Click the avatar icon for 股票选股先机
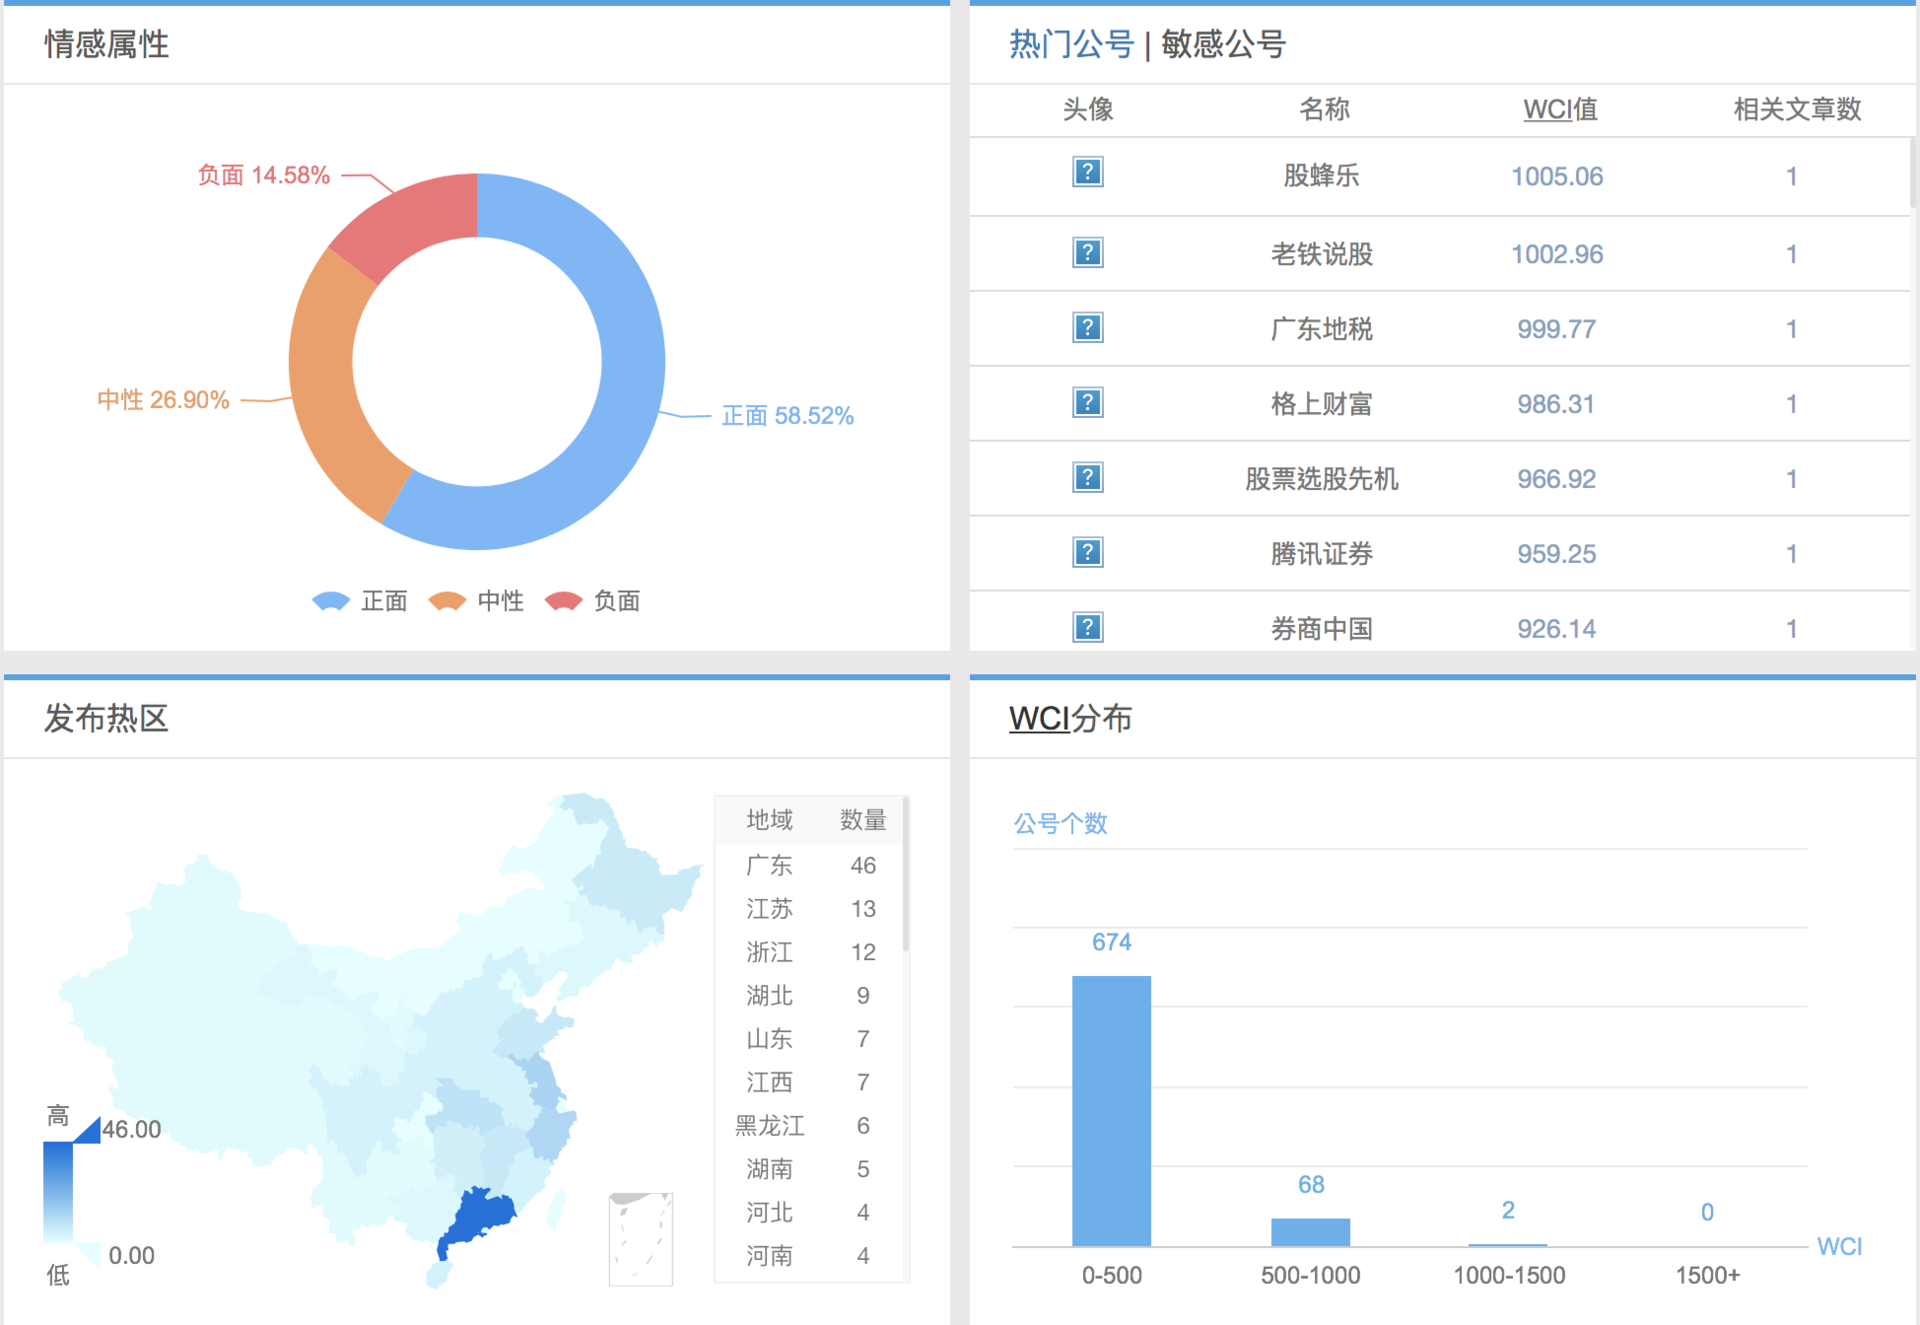The width and height of the screenshot is (1920, 1325). pyautogui.click(x=1087, y=477)
